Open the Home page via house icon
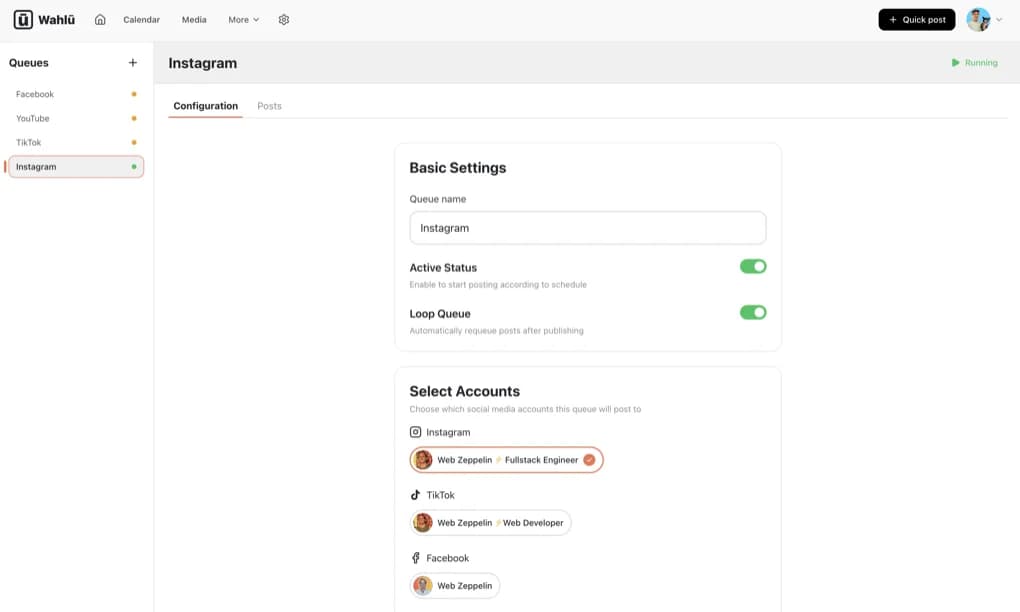The height and width of the screenshot is (612, 1020). 97,18
